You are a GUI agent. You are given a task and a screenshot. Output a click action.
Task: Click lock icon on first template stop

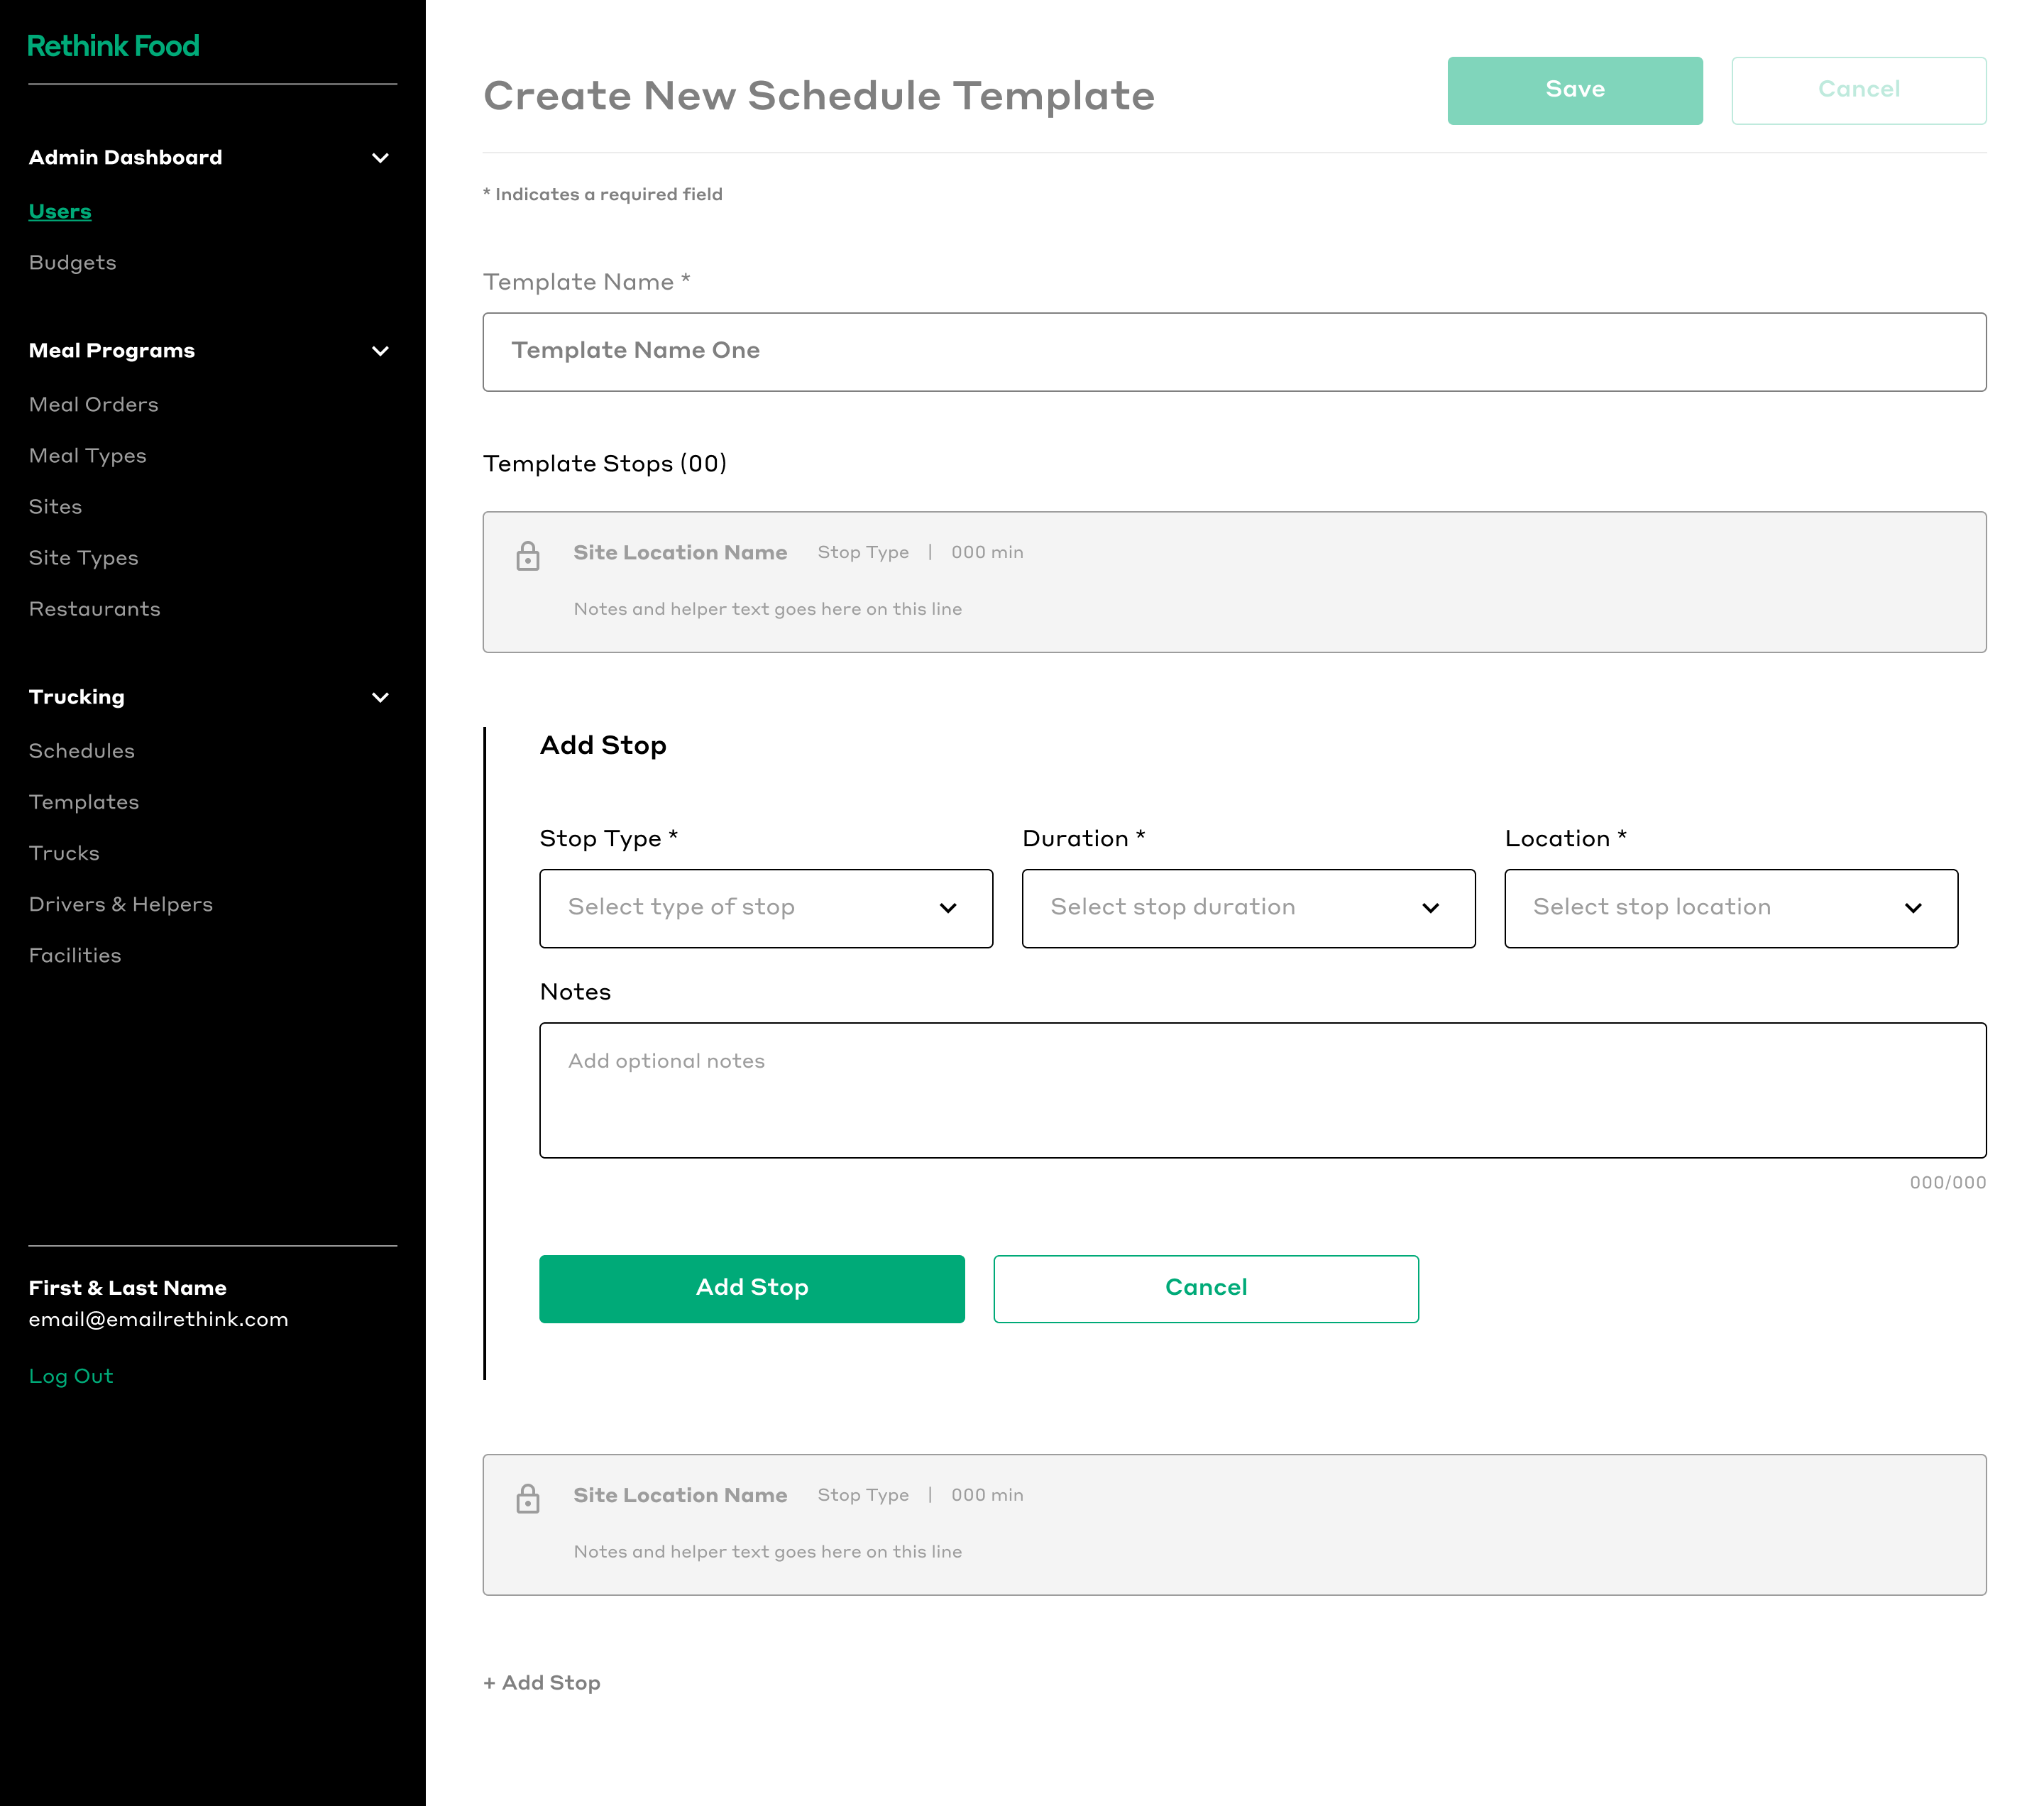click(x=528, y=556)
